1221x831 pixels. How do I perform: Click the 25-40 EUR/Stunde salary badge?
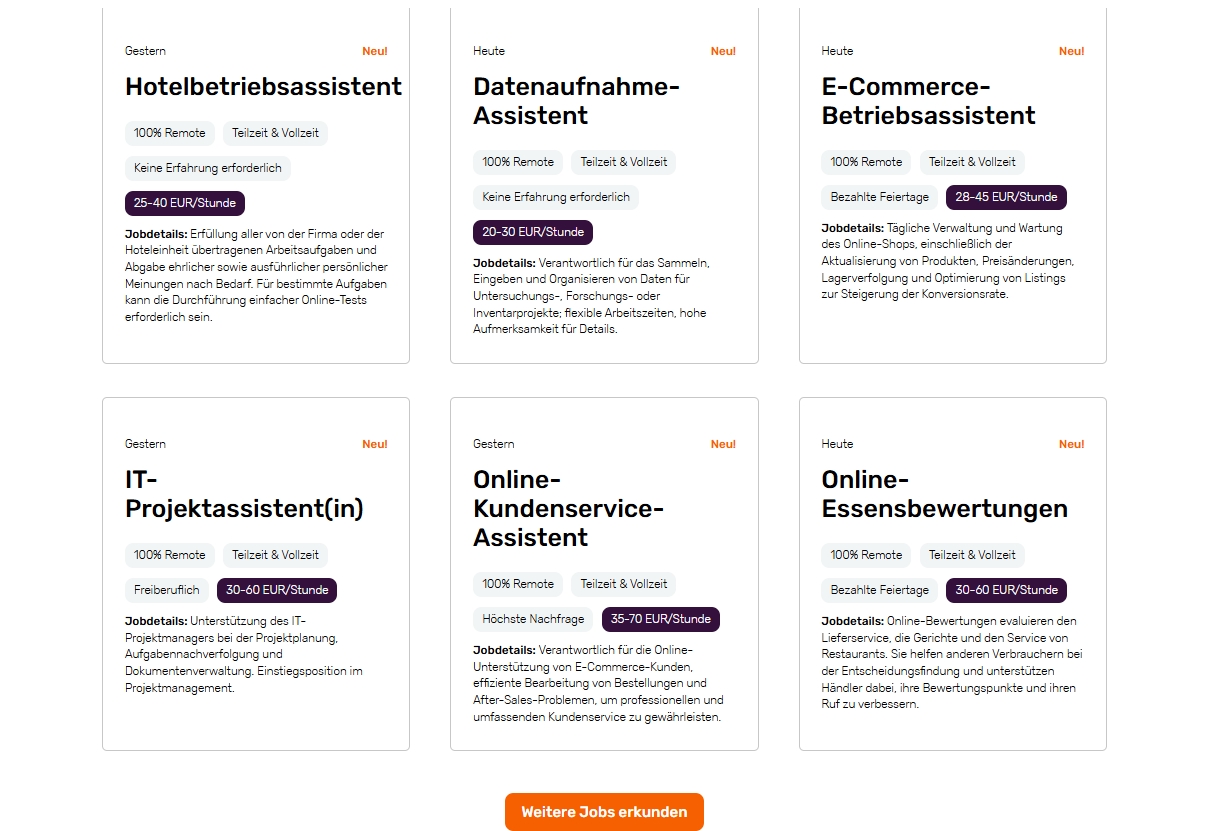[185, 203]
